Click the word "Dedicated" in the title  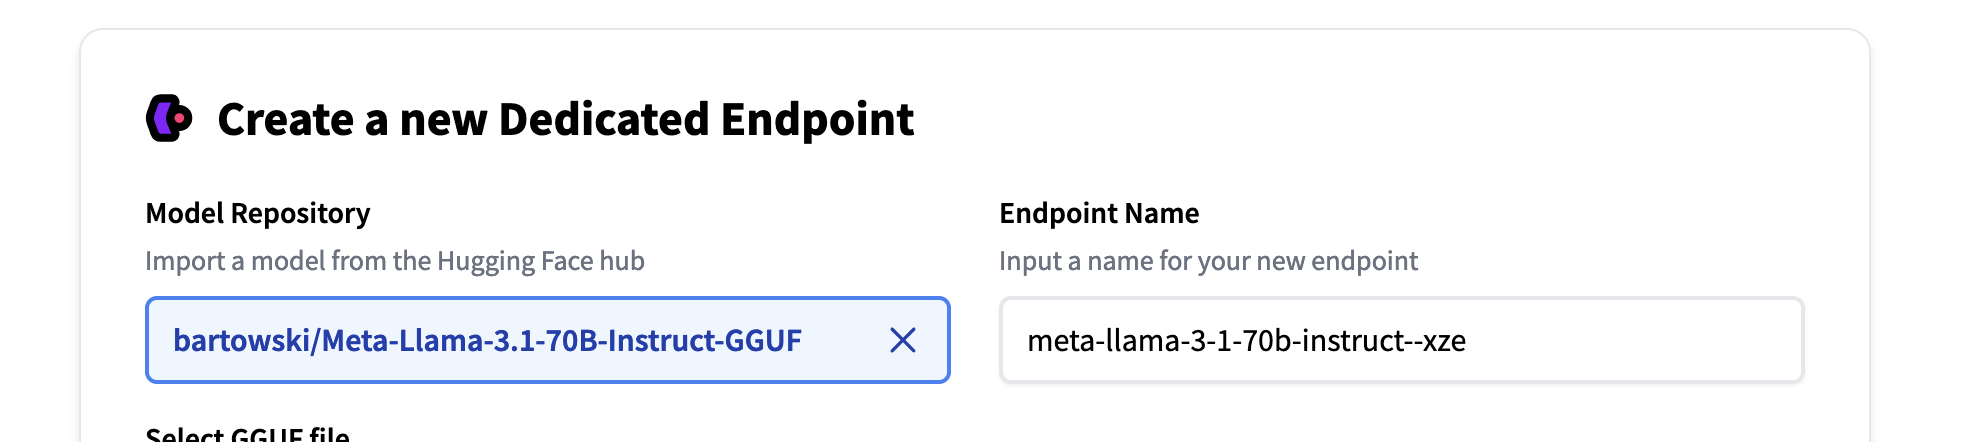pyautogui.click(x=603, y=120)
